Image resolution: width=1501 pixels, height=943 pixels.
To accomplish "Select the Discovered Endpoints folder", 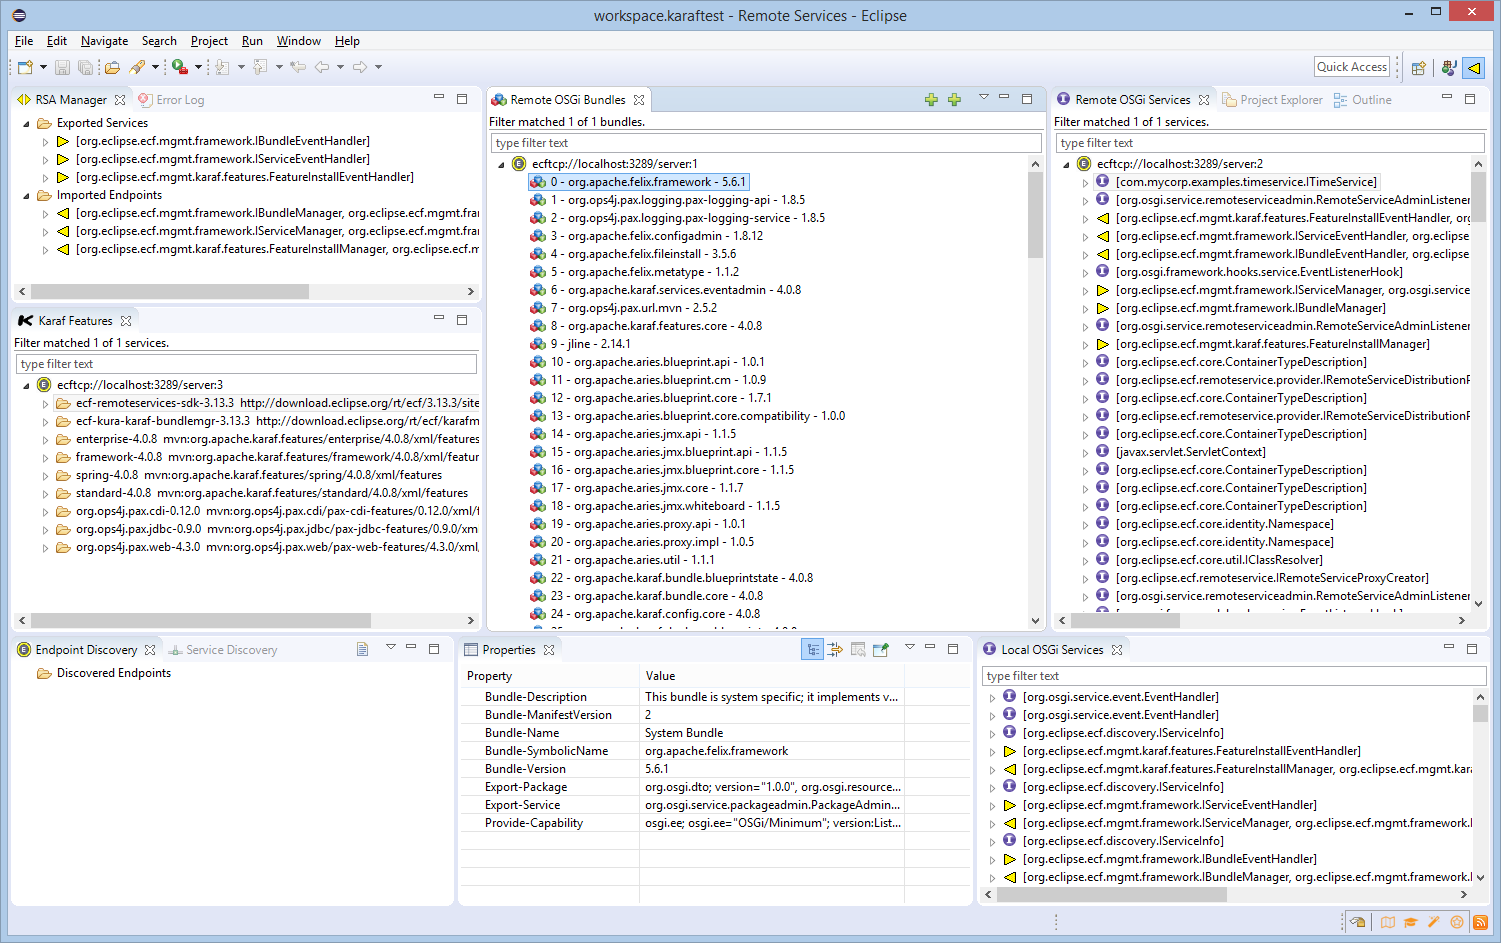I will coord(104,673).
